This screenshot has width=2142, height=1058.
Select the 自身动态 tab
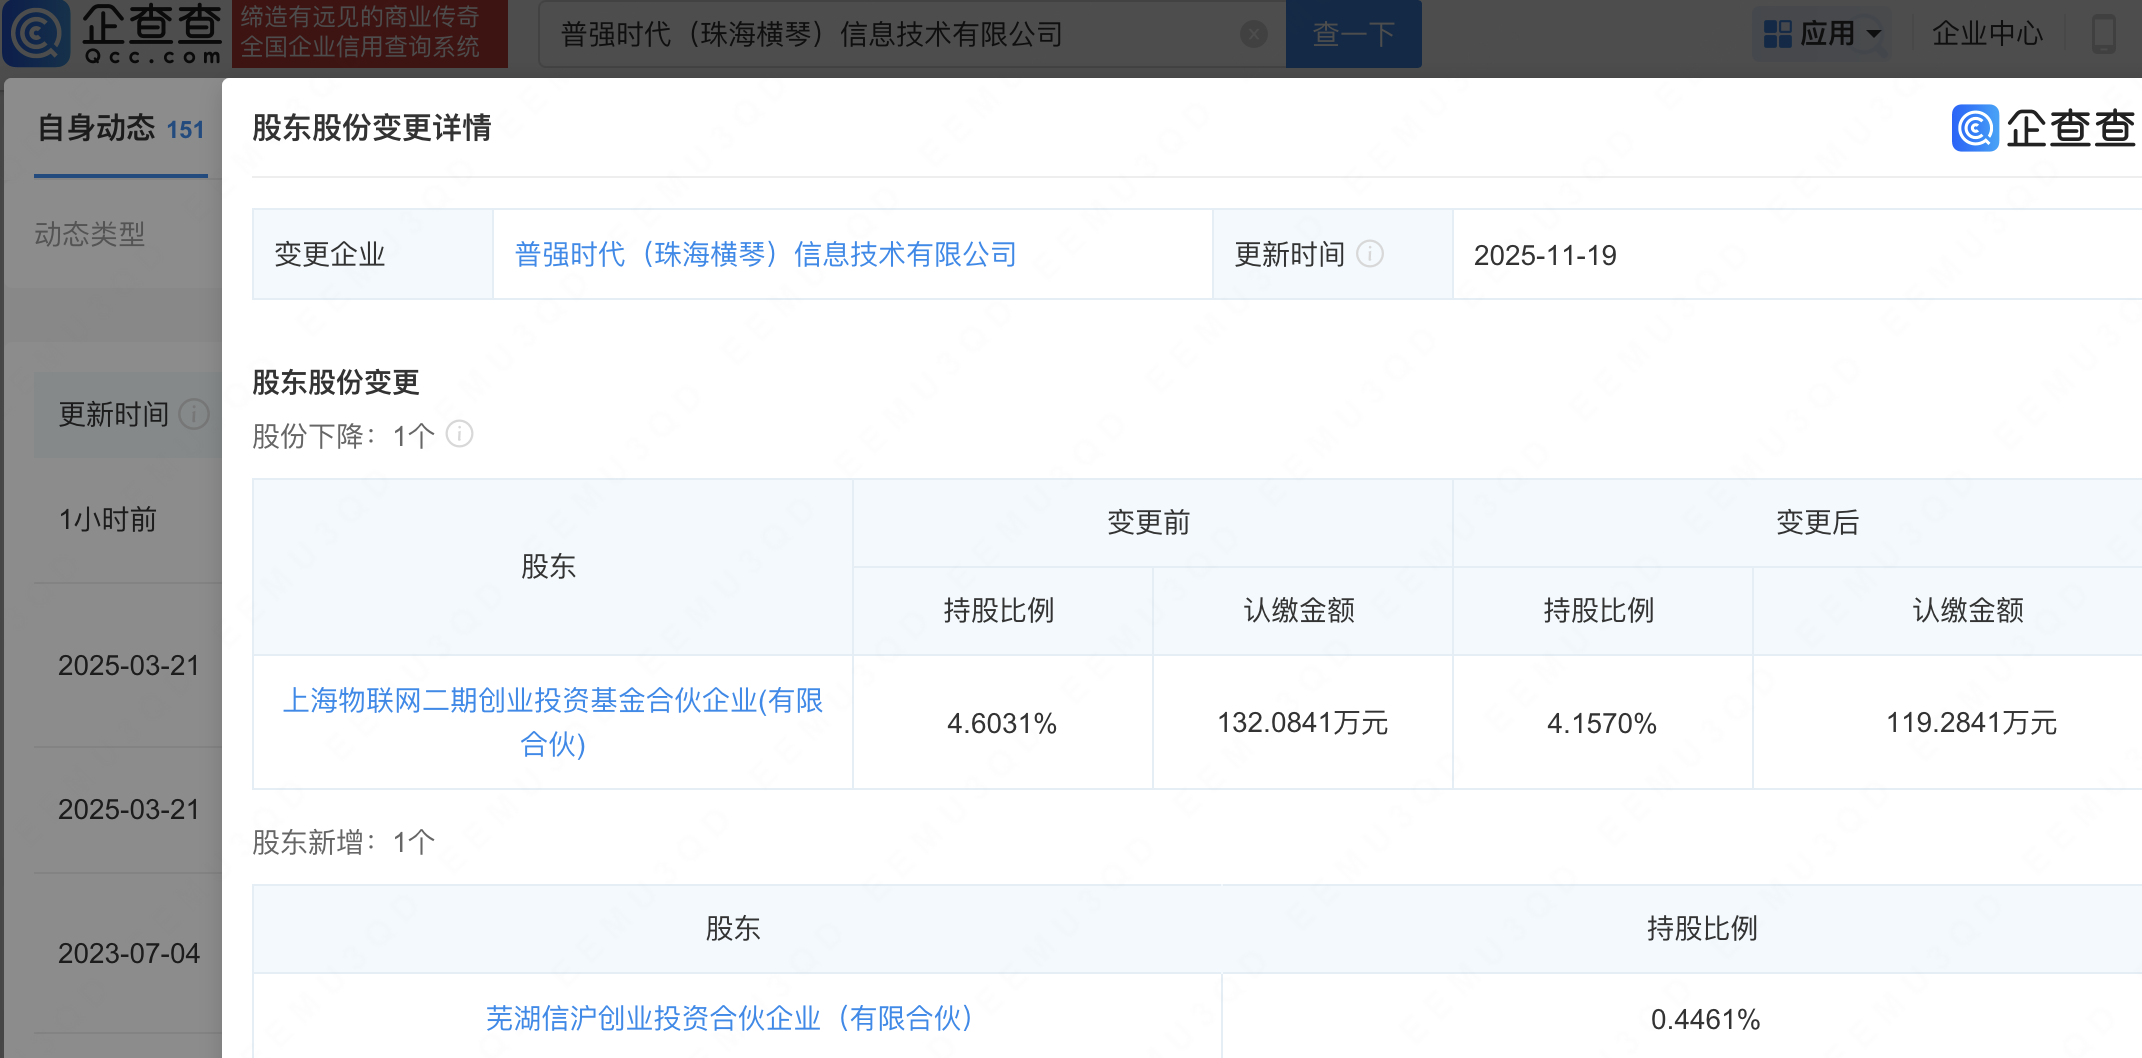click(x=120, y=129)
